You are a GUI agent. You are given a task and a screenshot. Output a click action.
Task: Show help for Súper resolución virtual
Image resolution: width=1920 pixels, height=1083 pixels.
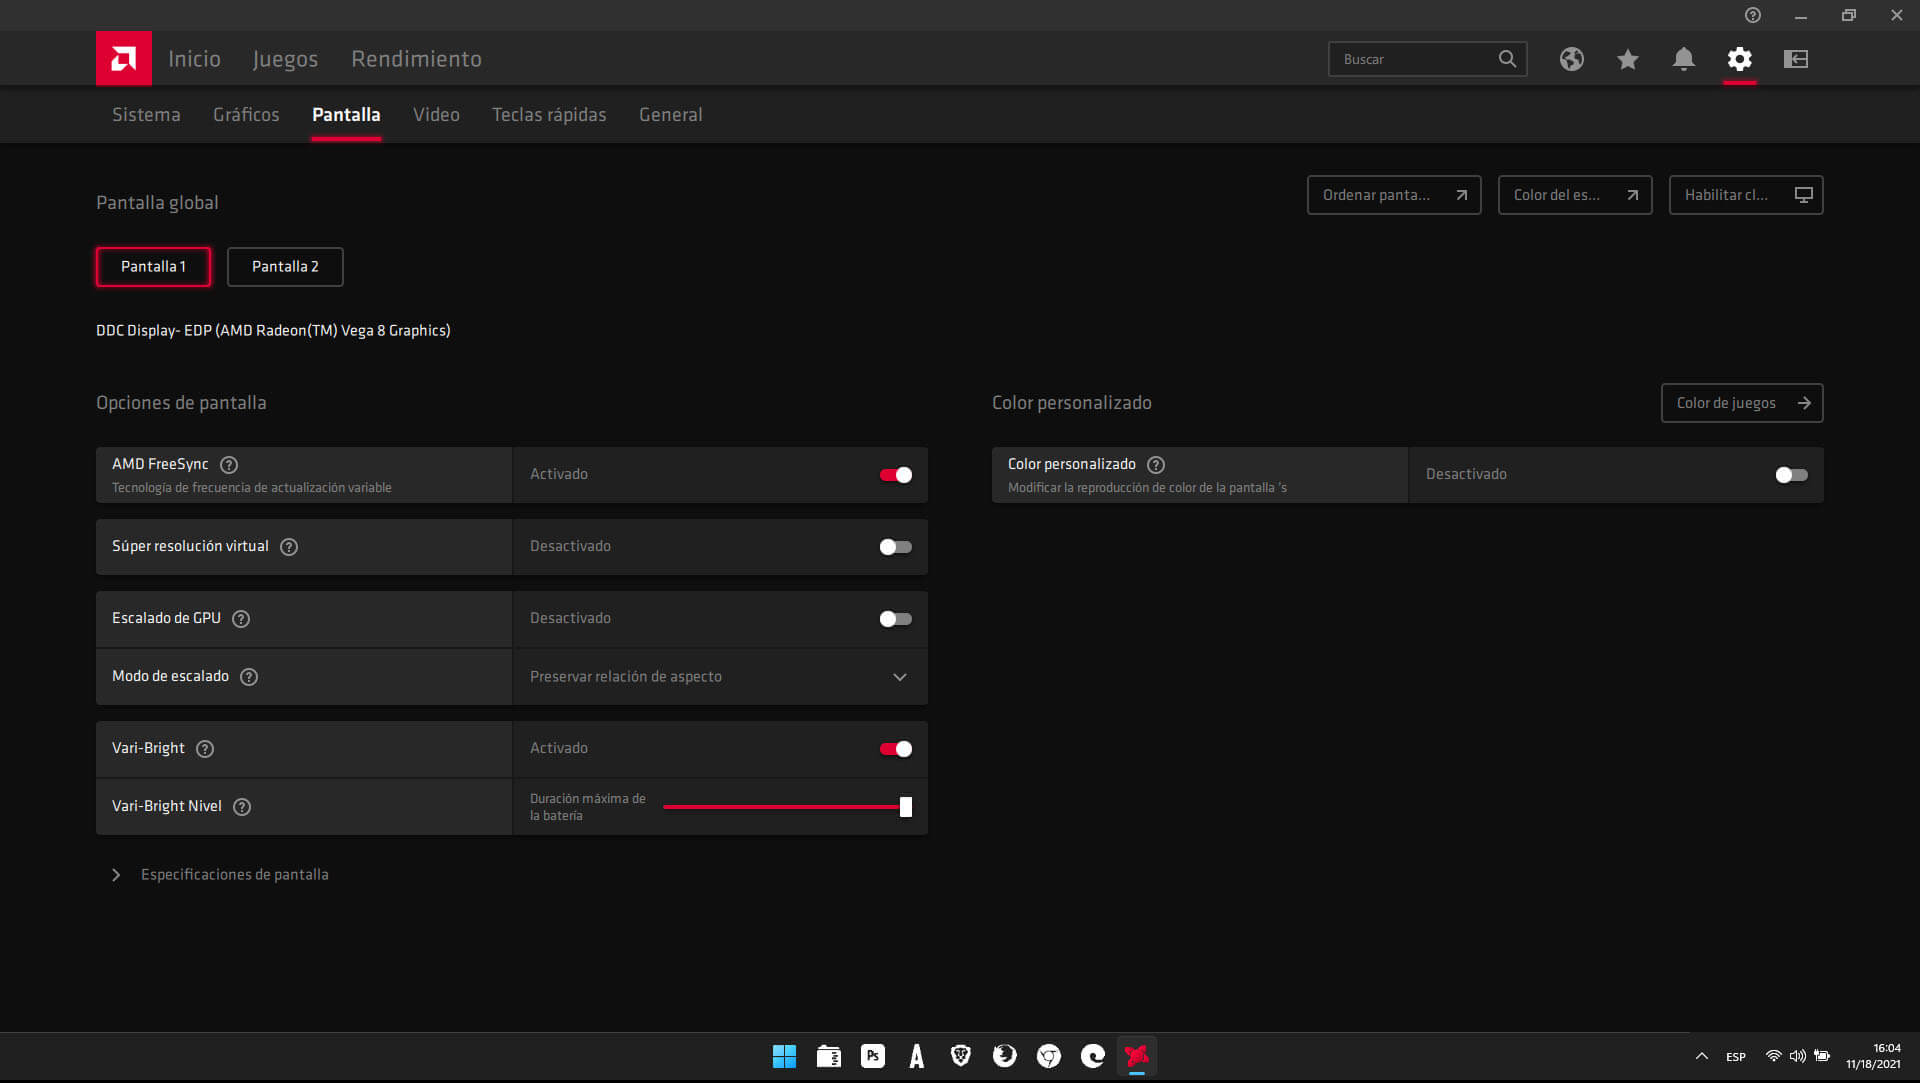coord(289,547)
